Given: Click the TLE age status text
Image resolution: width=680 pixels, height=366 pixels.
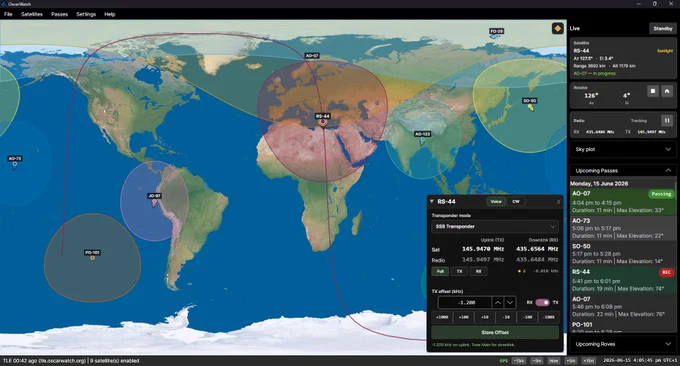Looking at the screenshot, I should click(44, 361).
